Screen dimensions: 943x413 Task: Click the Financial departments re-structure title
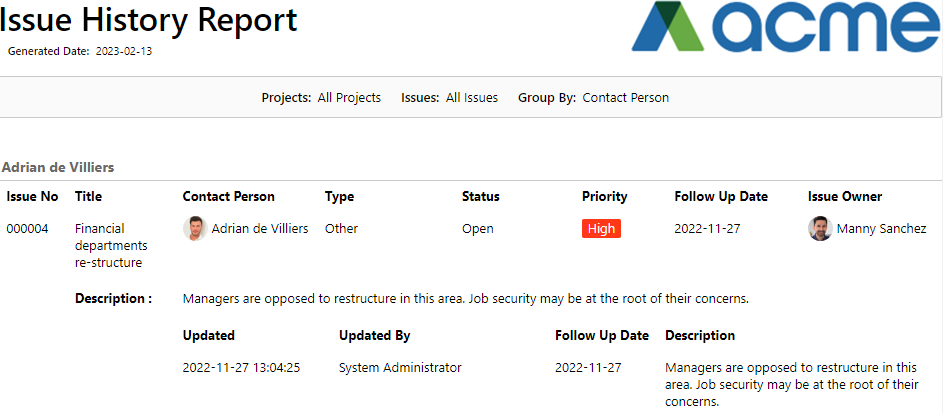point(111,245)
